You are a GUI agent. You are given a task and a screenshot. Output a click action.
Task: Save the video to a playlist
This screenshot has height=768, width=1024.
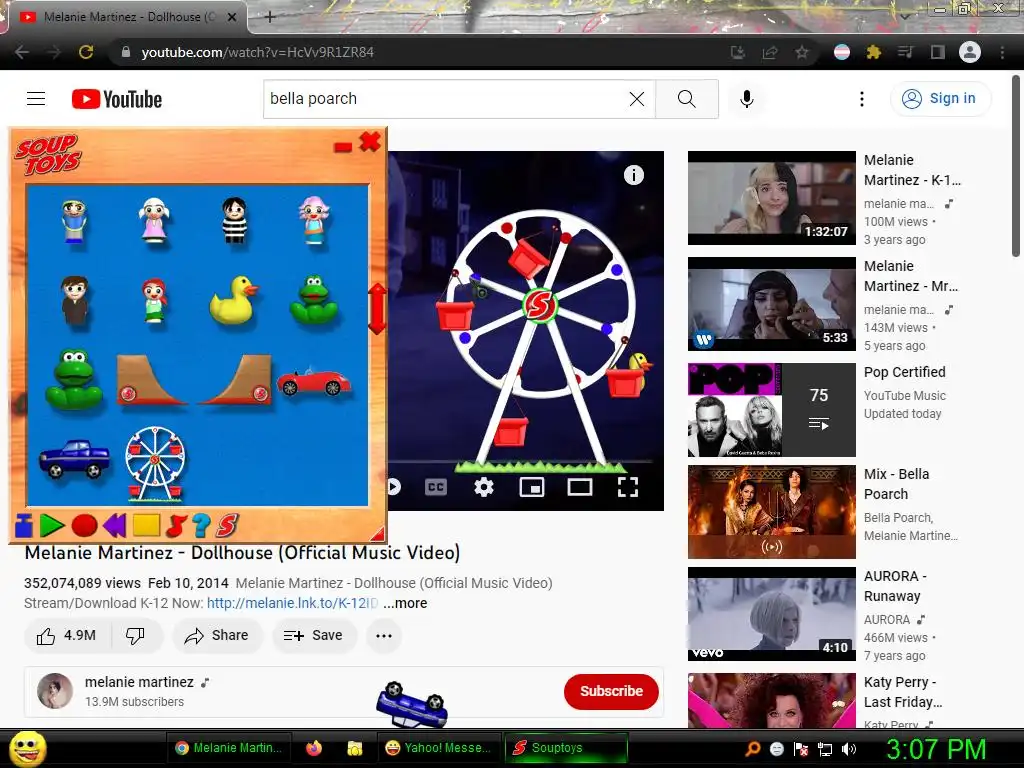pos(313,635)
